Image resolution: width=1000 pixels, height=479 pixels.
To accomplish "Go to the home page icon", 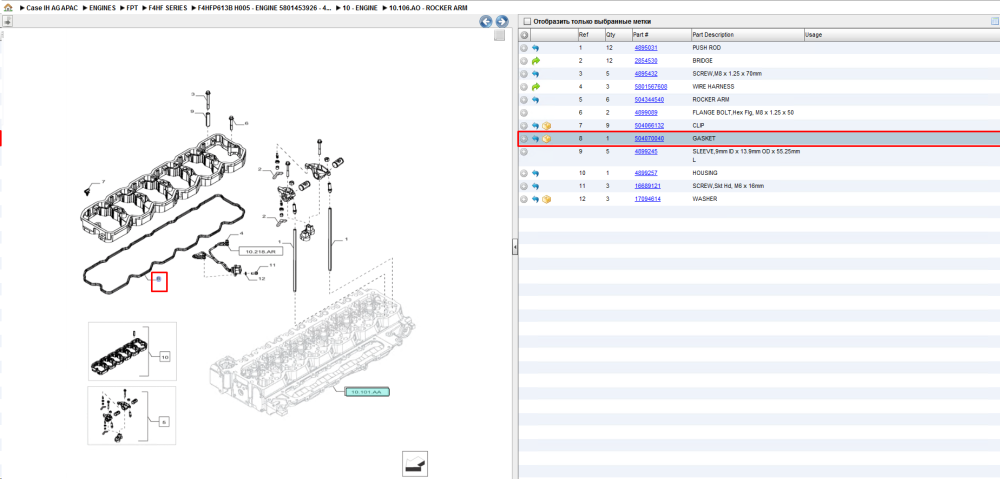I will [8, 8].
